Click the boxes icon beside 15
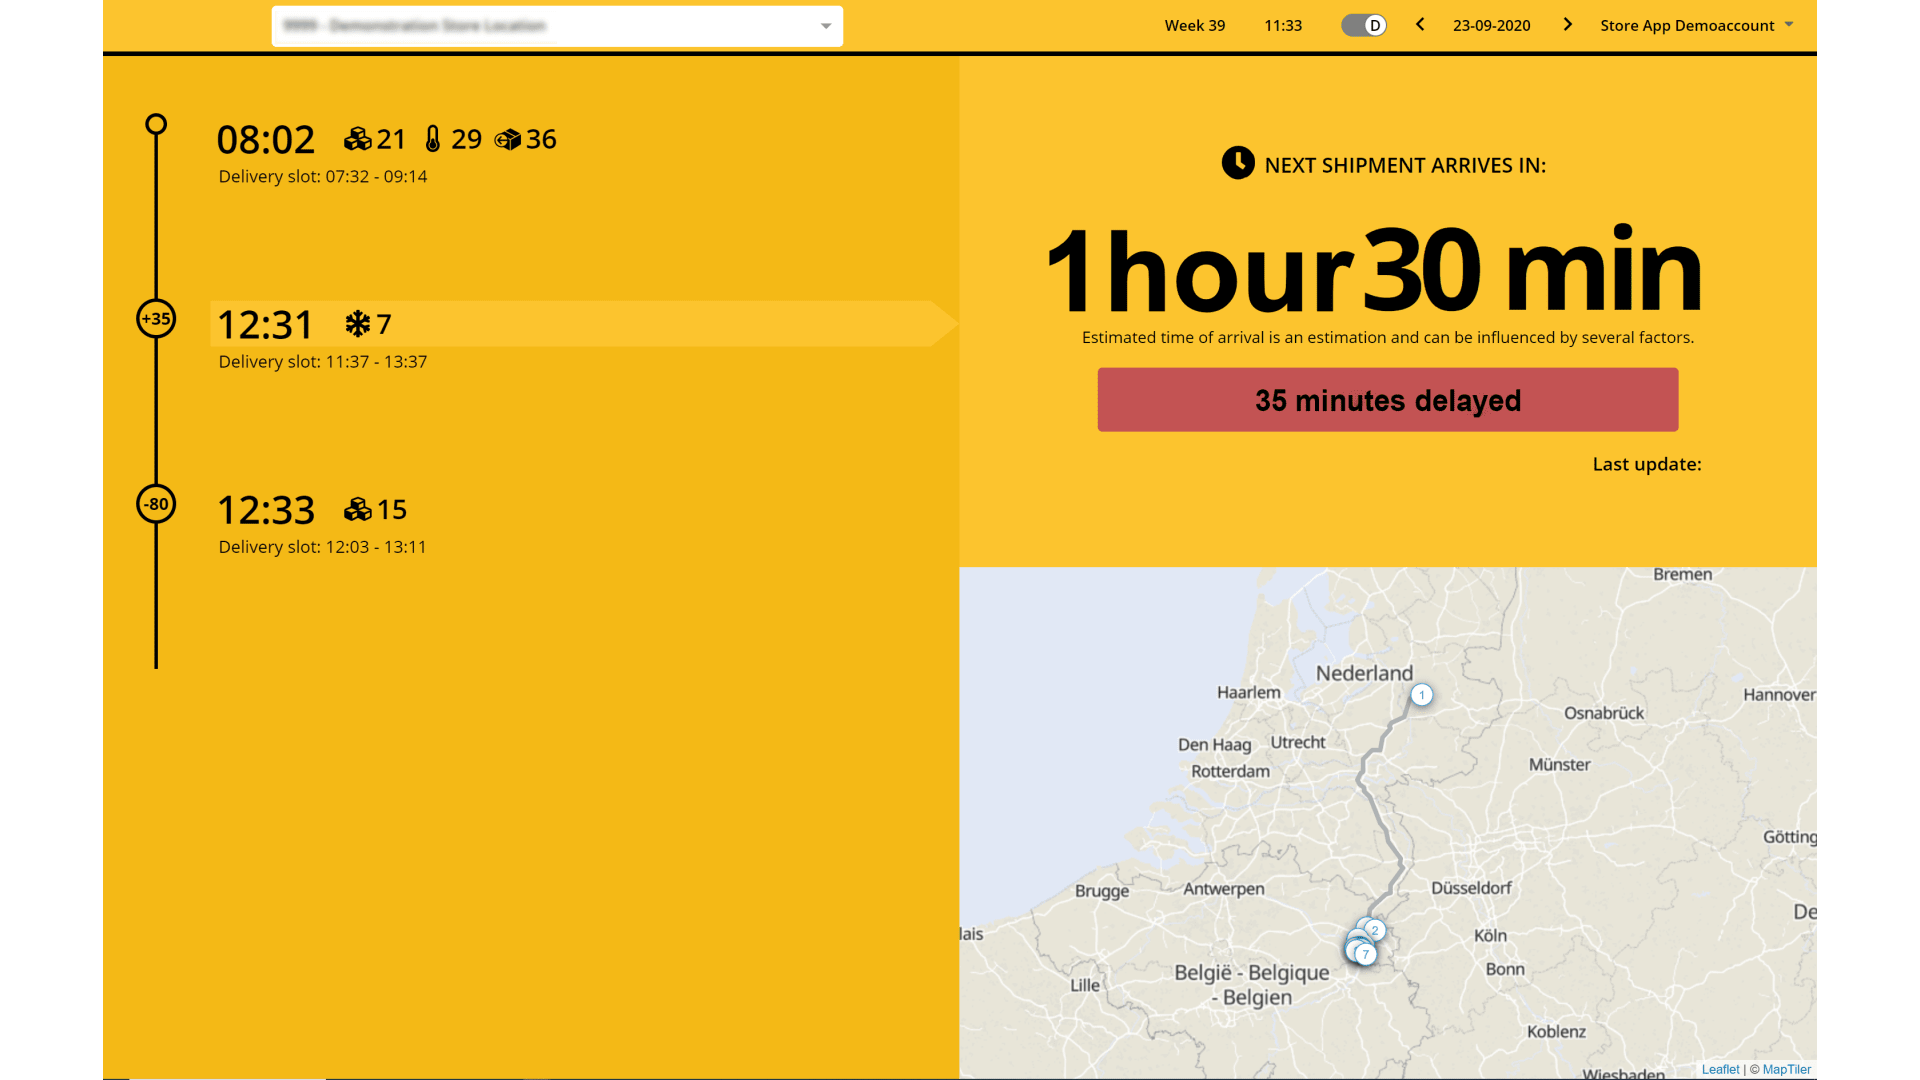The image size is (1920, 1080). click(357, 510)
